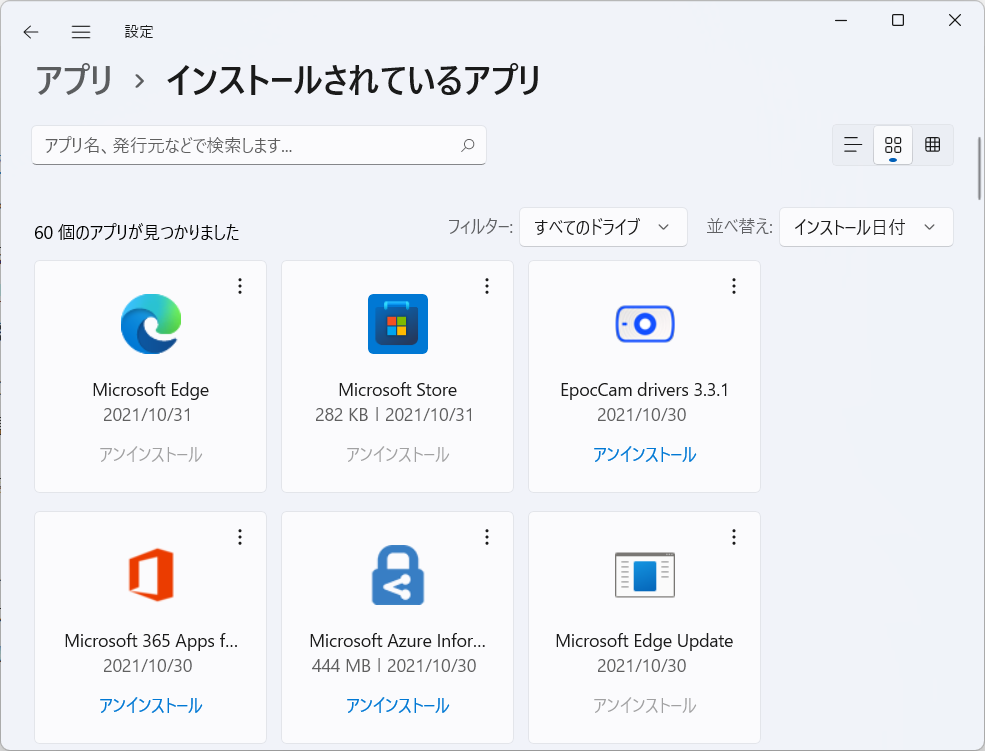This screenshot has height=751, width=985.
Task: Click the Azure Information Protection lock icon
Action: pyautogui.click(x=398, y=575)
